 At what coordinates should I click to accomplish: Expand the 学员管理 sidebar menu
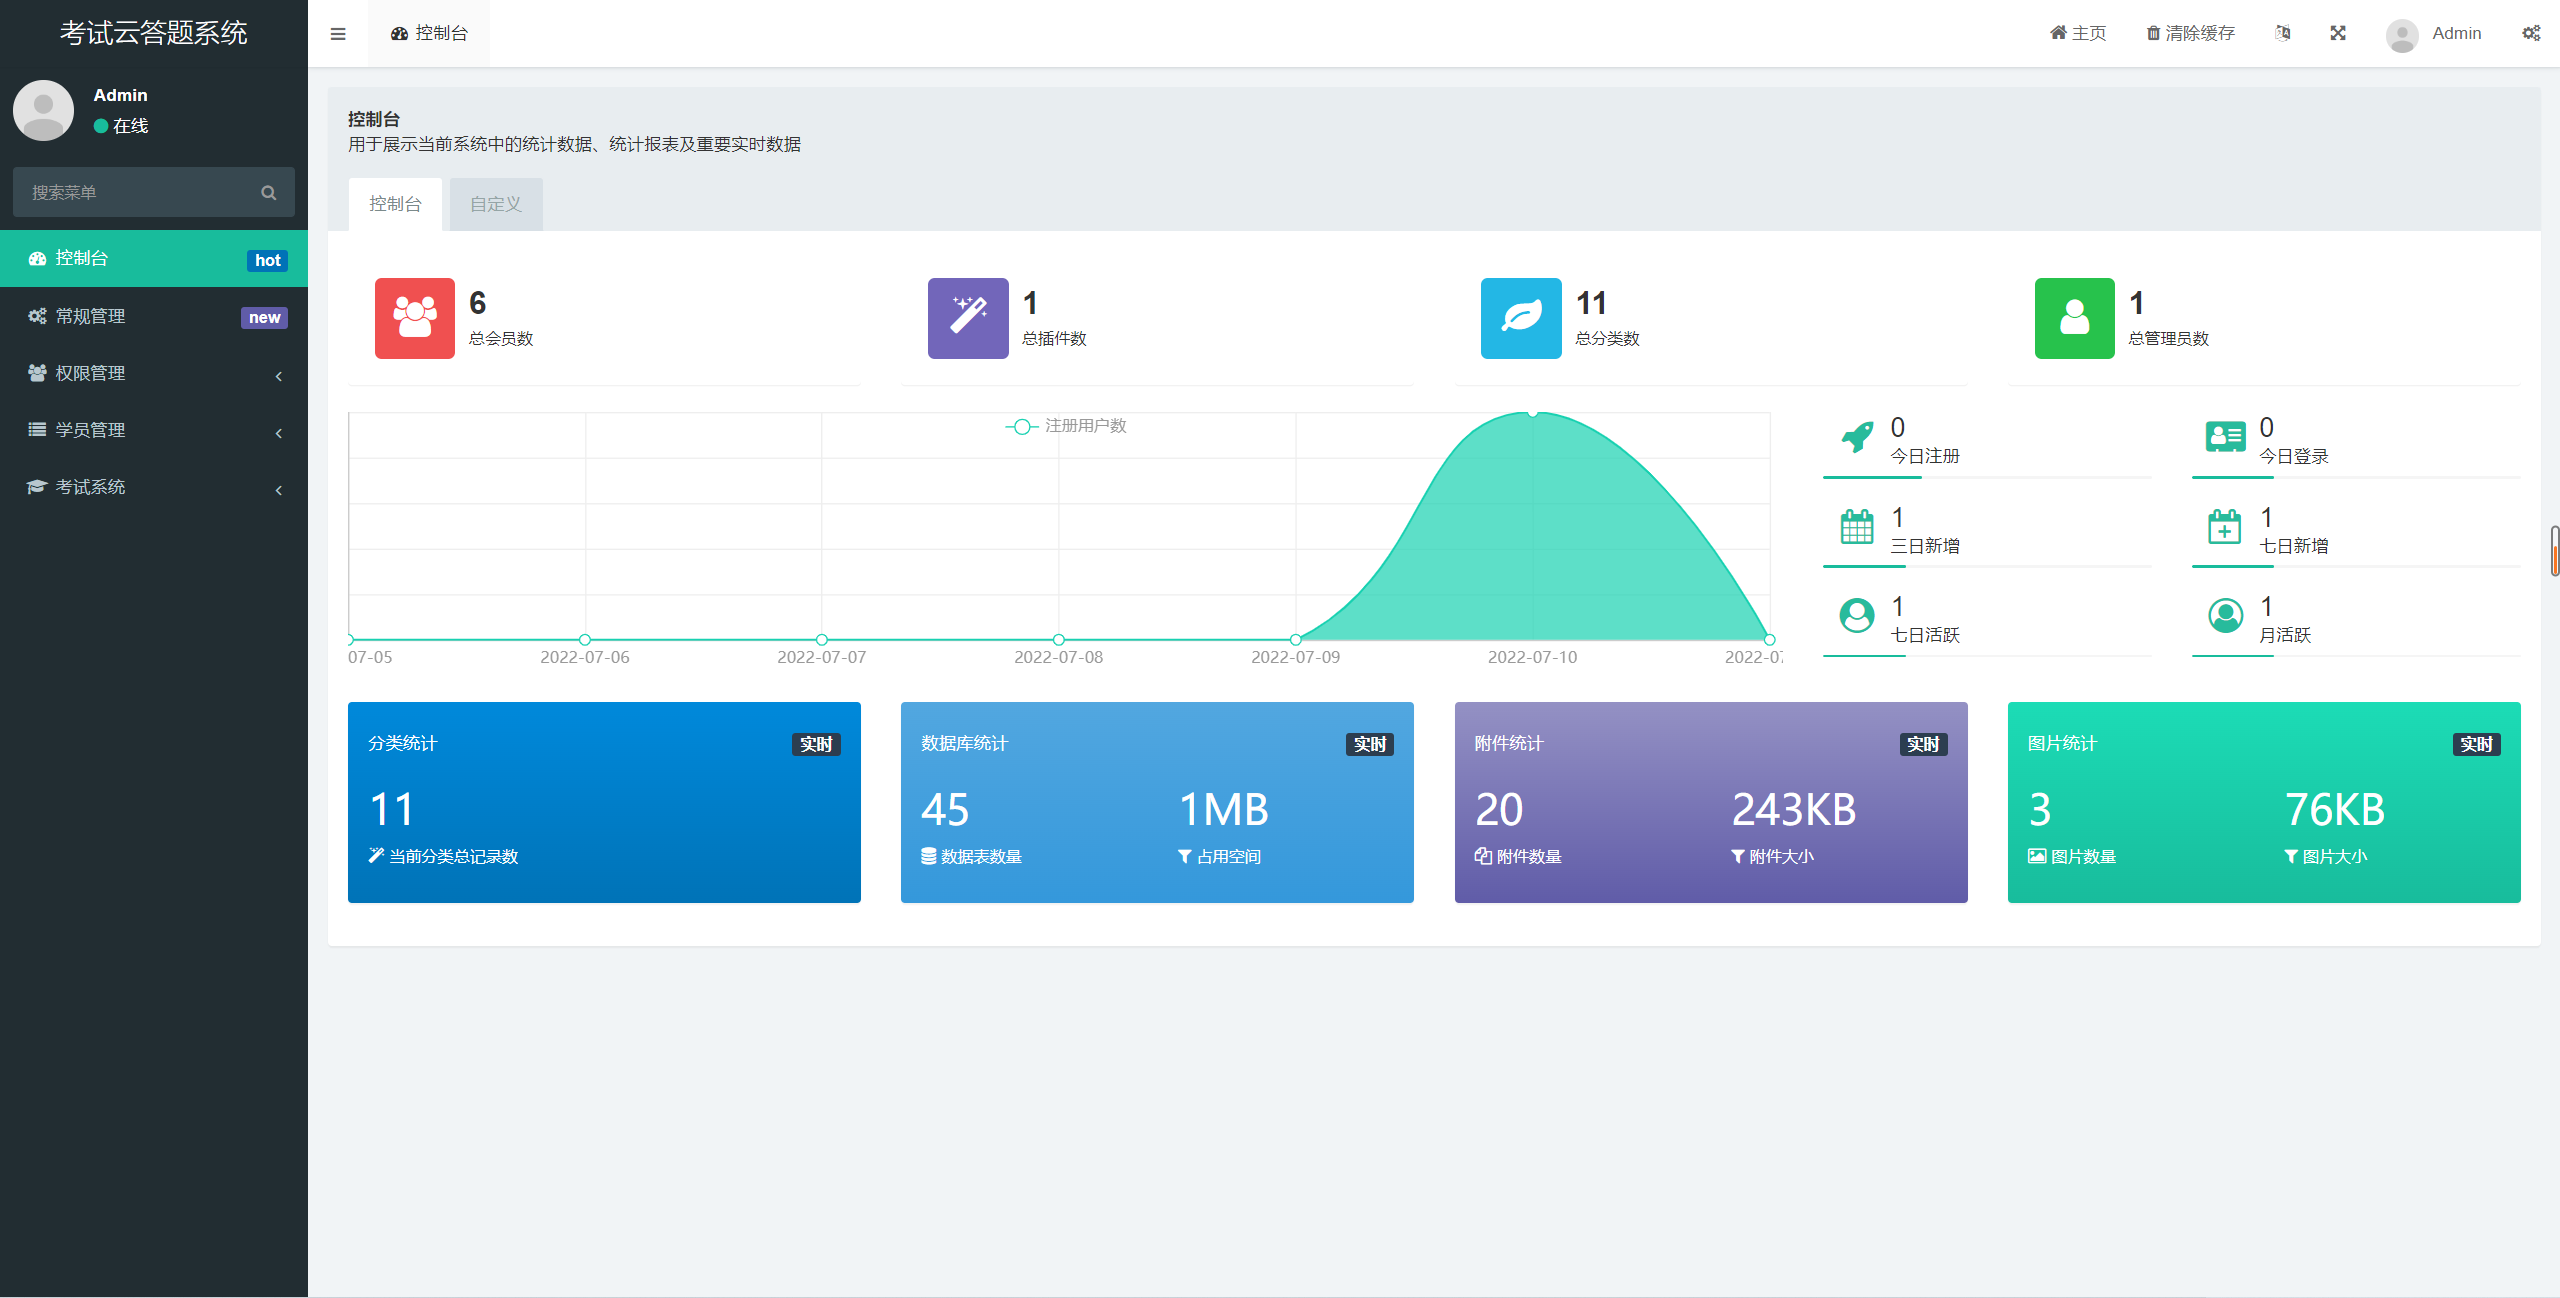click(x=154, y=430)
